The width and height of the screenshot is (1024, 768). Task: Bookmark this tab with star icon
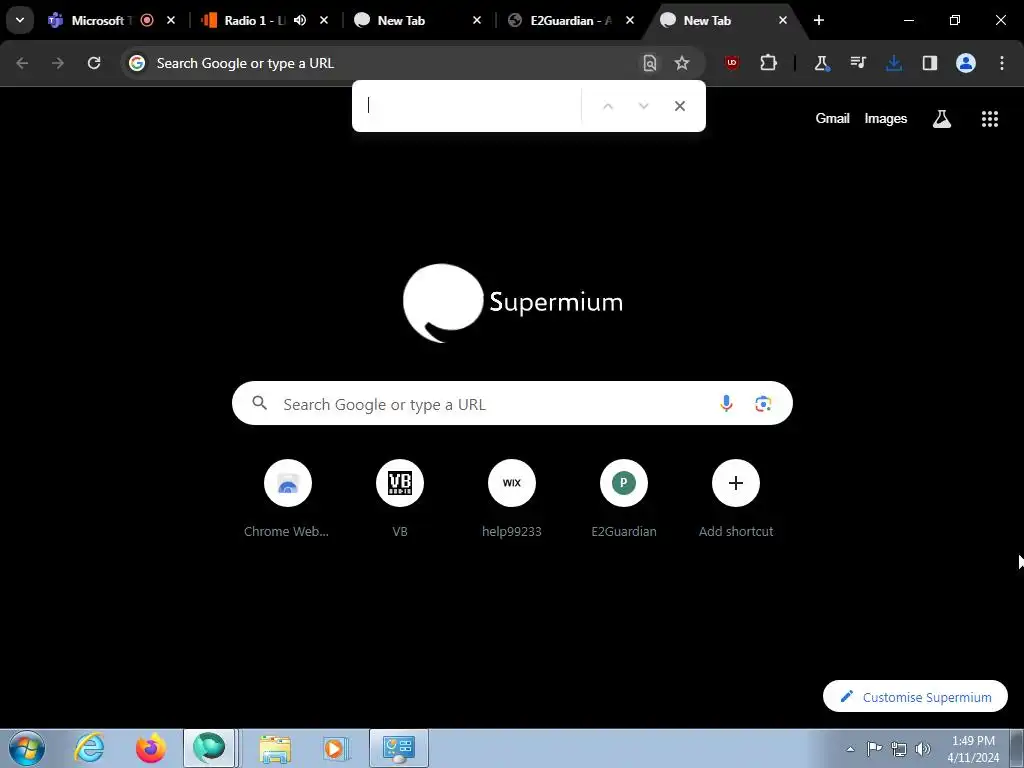682,63
